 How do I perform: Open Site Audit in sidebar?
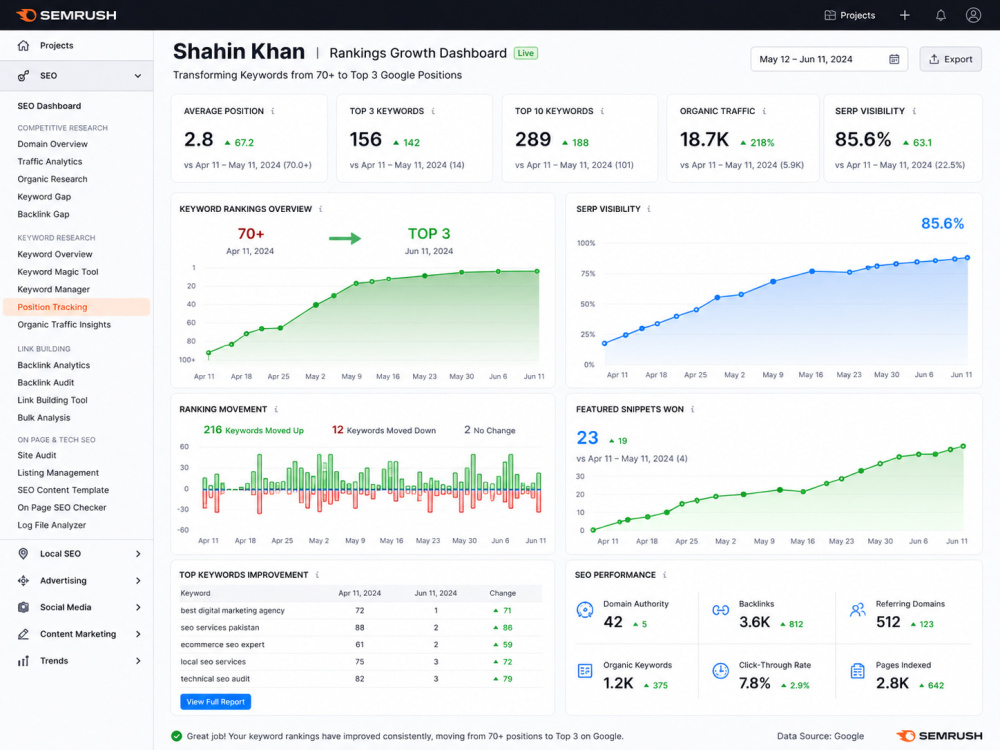click(x=37, y=455)
